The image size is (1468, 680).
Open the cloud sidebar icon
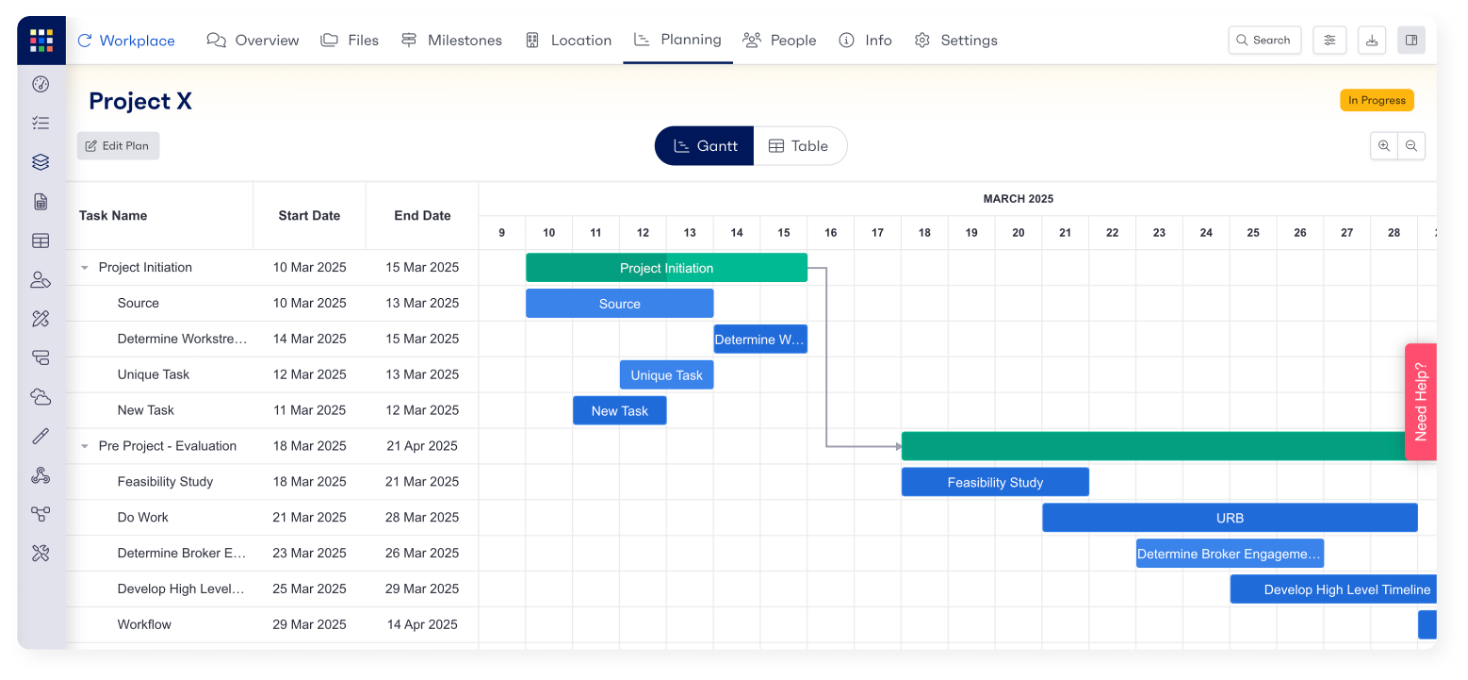coord(41,397)
